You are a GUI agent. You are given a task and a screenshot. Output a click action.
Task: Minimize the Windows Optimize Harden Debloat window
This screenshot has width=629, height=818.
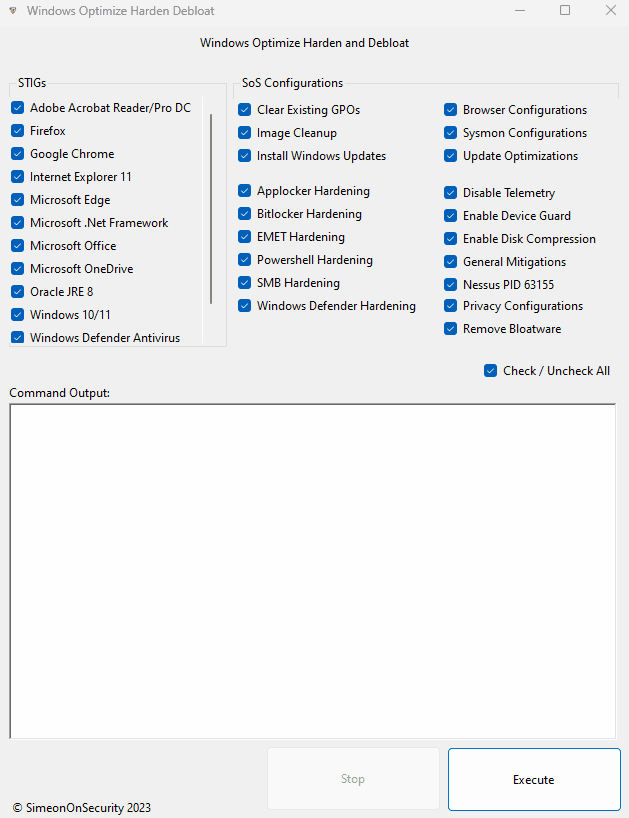pyautogui.click(x=520, y=10)
